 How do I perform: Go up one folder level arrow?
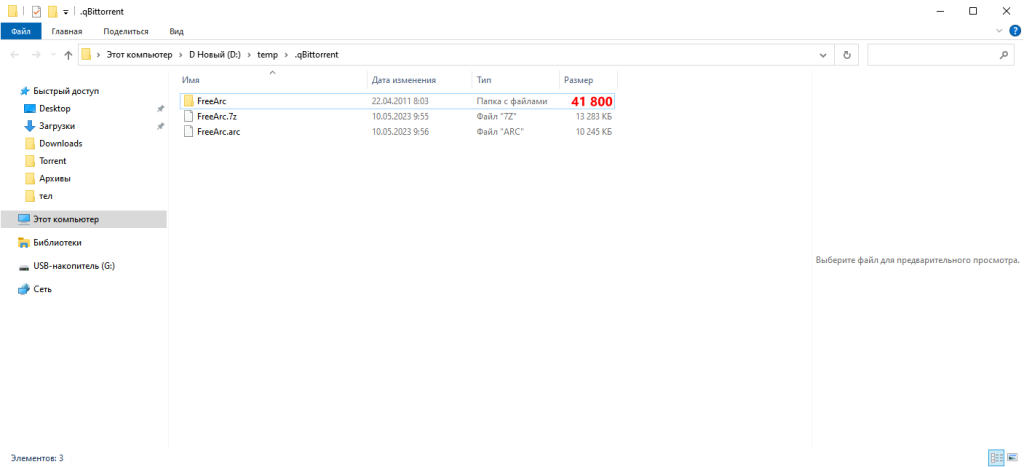tap(67, 55)
